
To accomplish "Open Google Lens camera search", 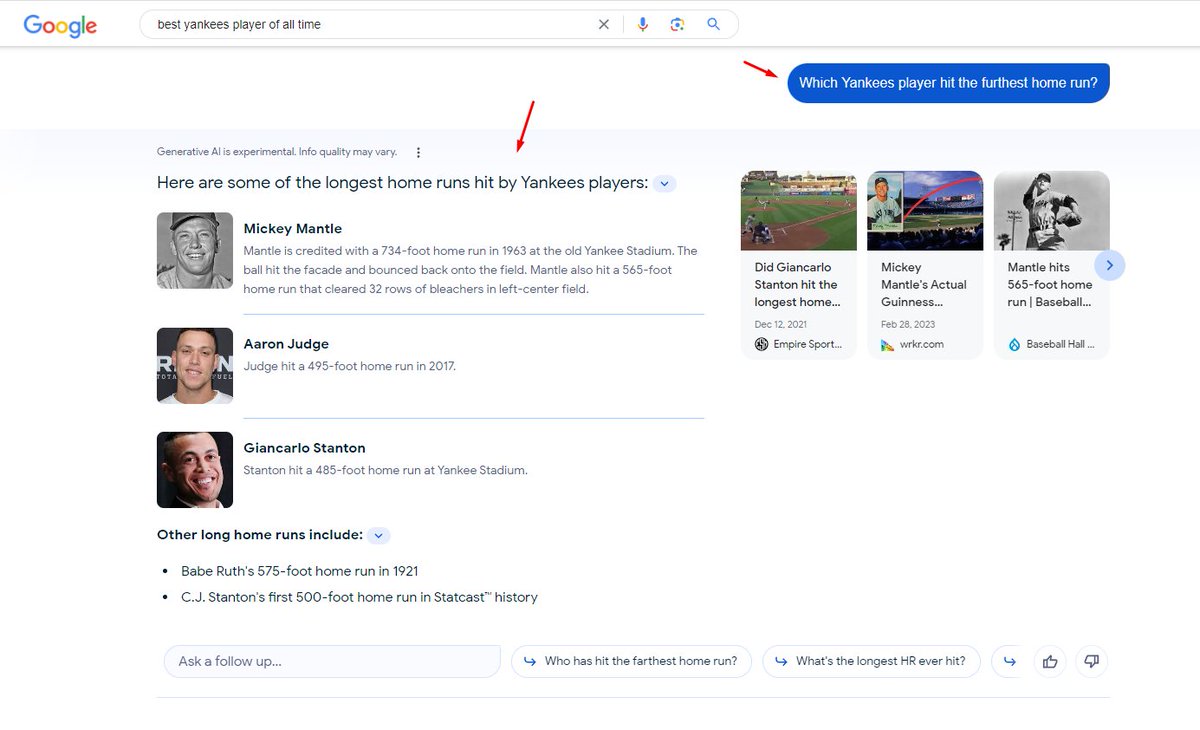I will (x=678, y=23).
